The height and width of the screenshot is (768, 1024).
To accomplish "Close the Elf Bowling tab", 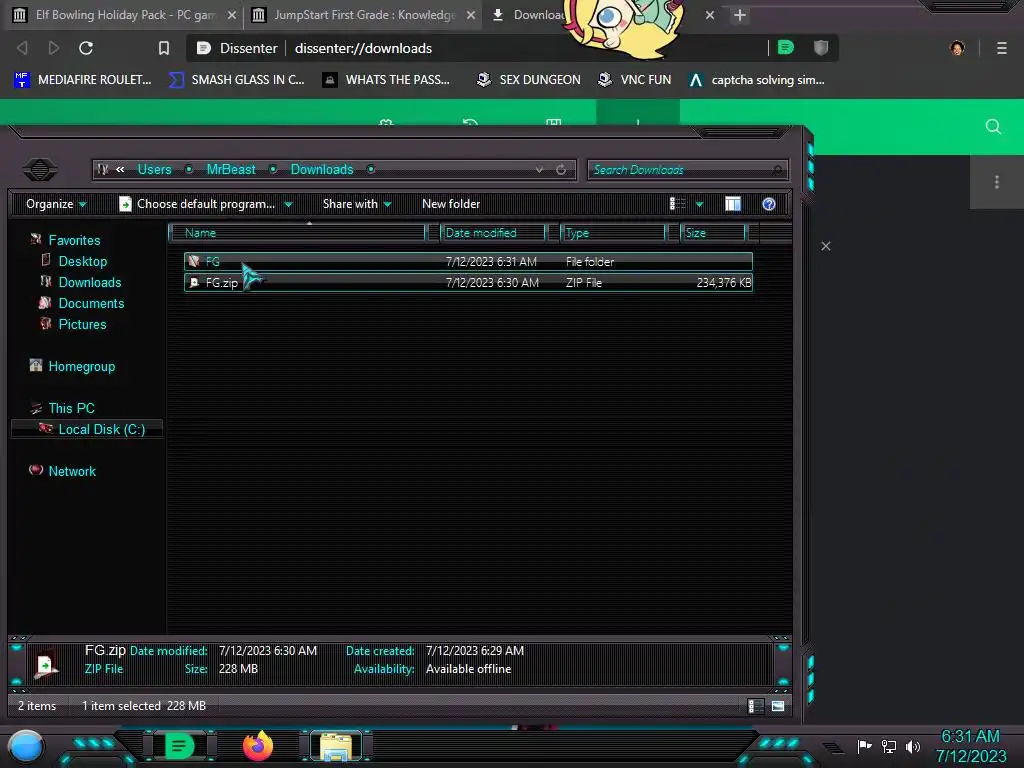I will point(231,15).
